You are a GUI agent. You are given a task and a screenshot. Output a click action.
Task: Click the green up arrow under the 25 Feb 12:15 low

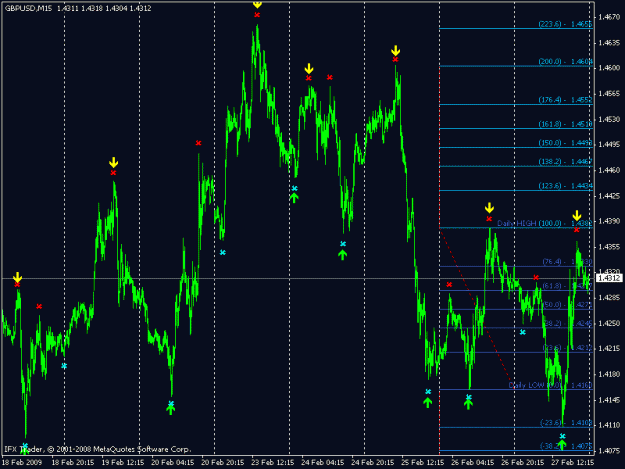tap(428, 402)
